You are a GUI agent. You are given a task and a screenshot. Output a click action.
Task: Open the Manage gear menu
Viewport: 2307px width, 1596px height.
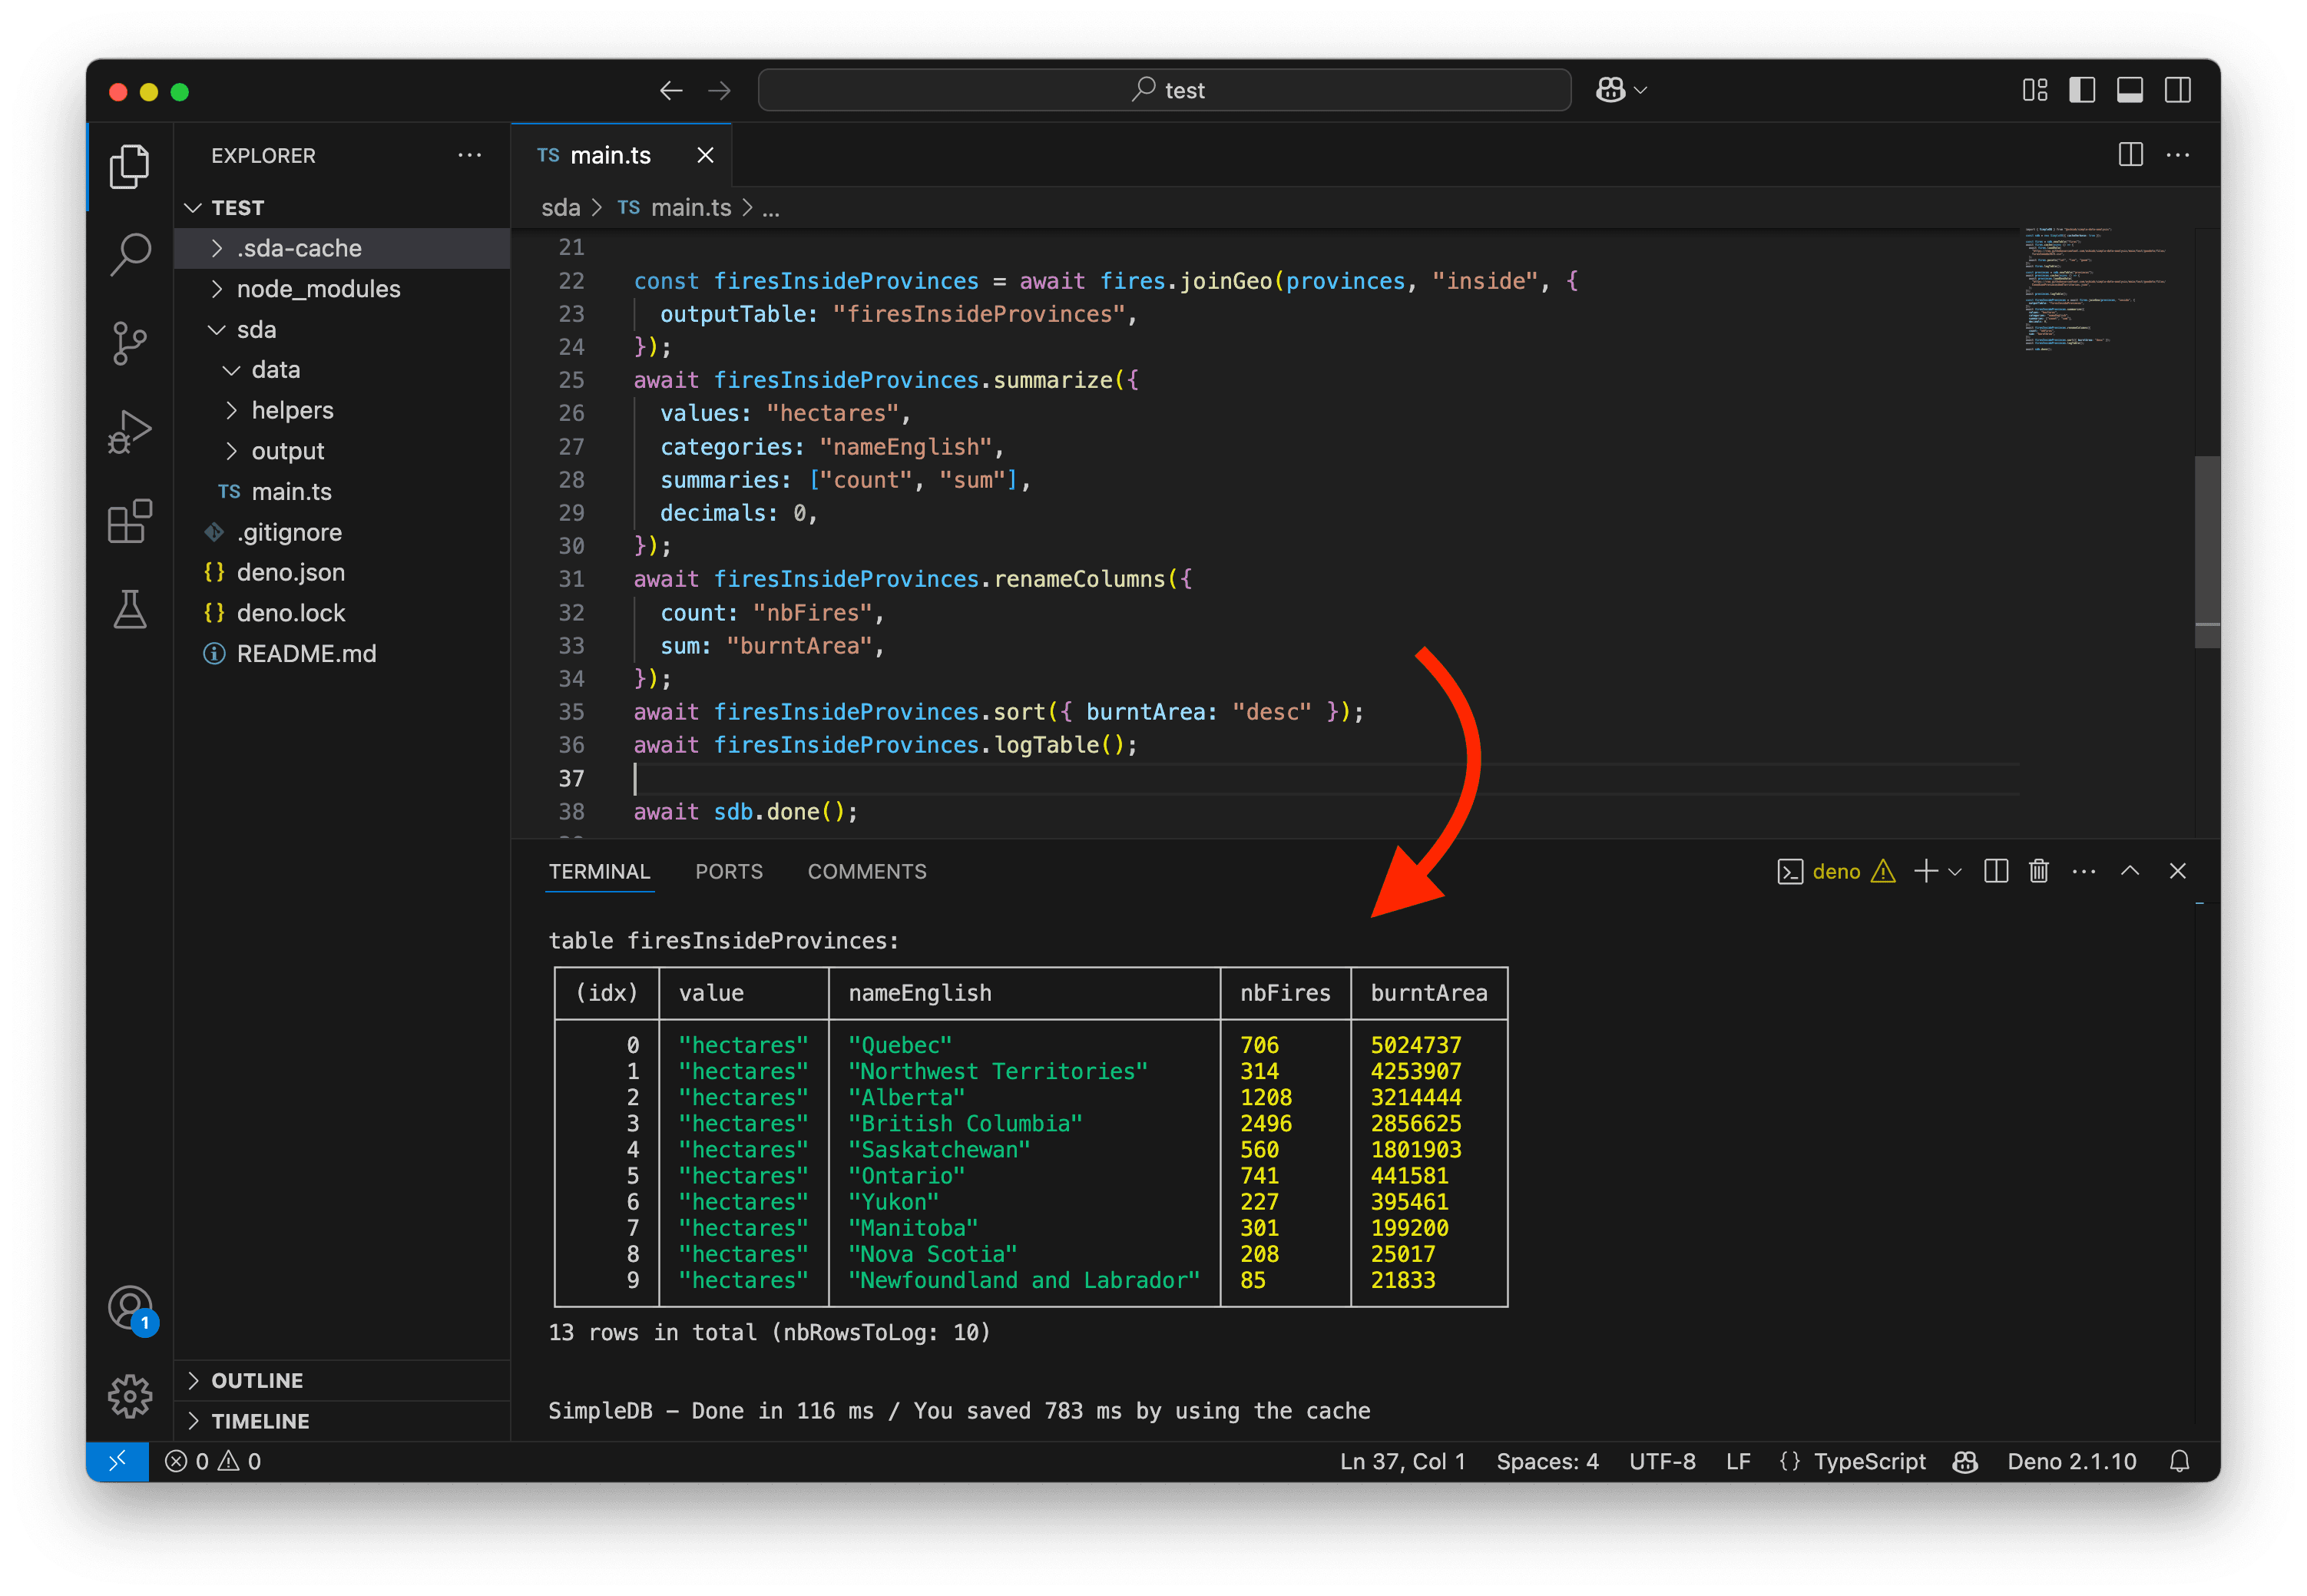point(130,1395)
